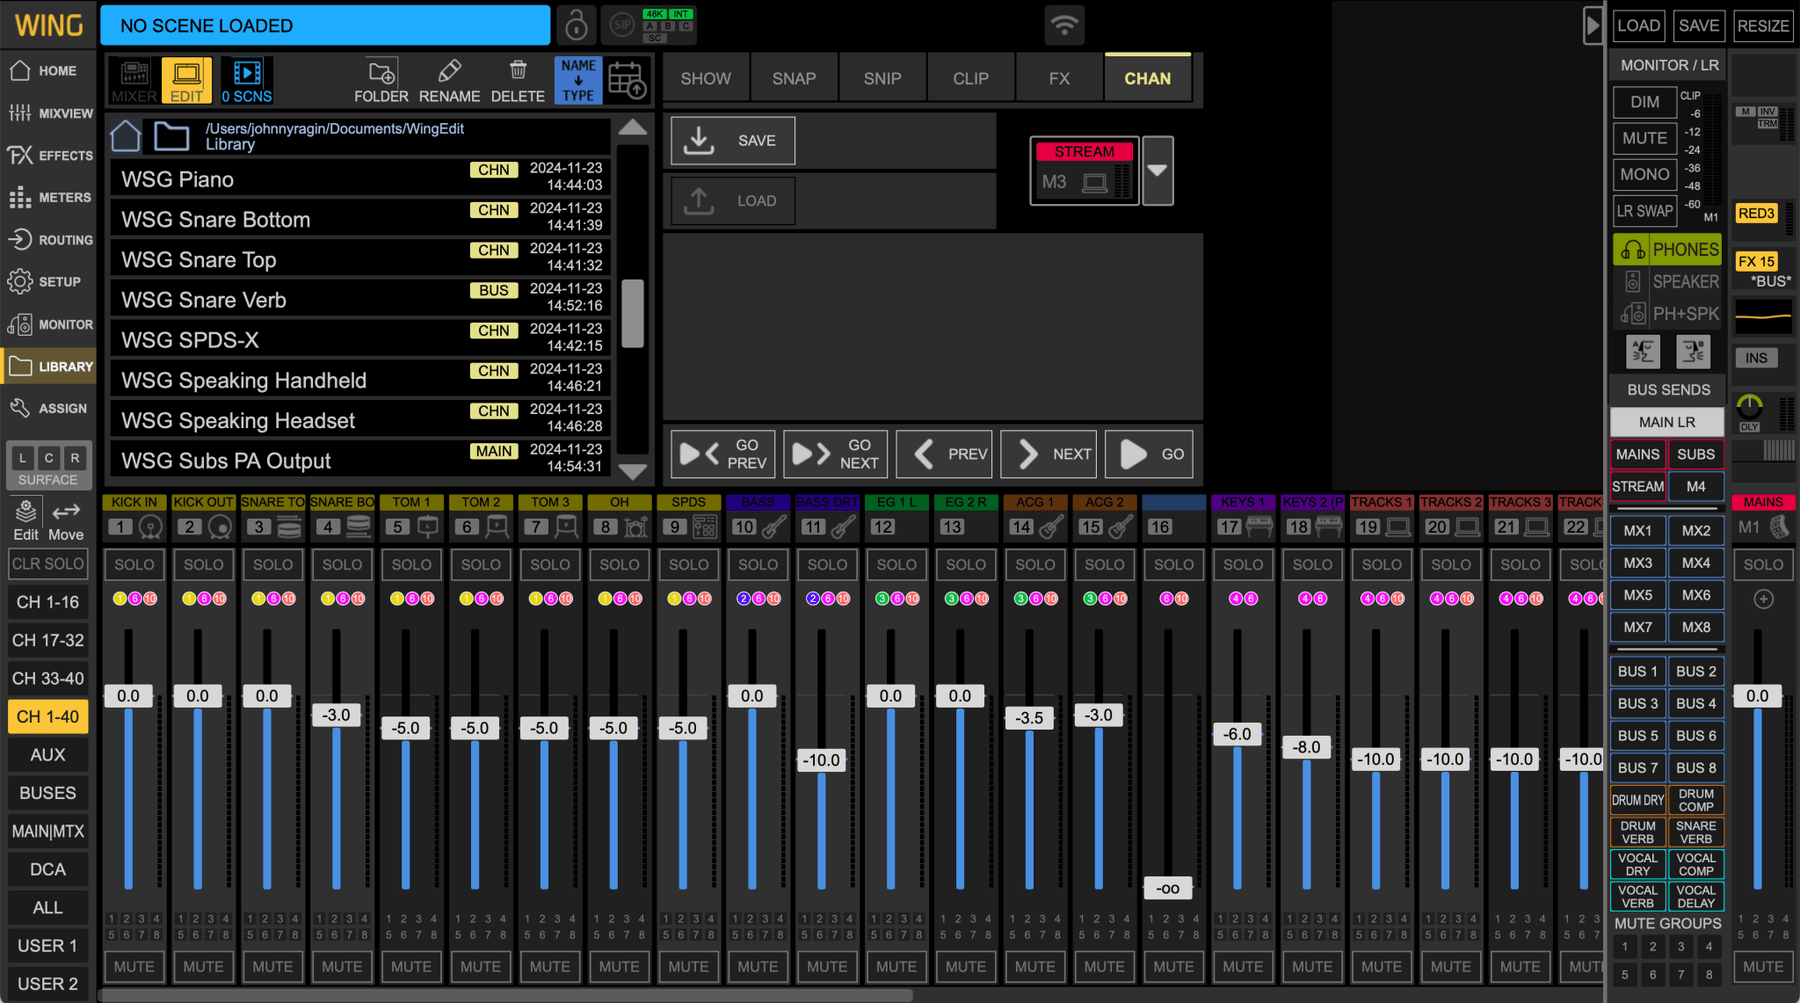Click the WiFi status icon
This screenshot has width=1800, height=1003.
1064,25
